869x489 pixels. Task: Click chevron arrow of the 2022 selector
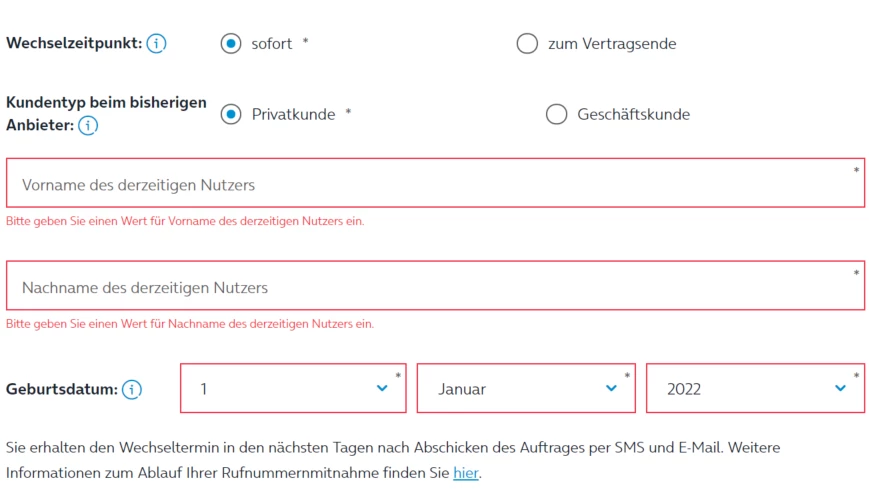(x=841, y=389)
